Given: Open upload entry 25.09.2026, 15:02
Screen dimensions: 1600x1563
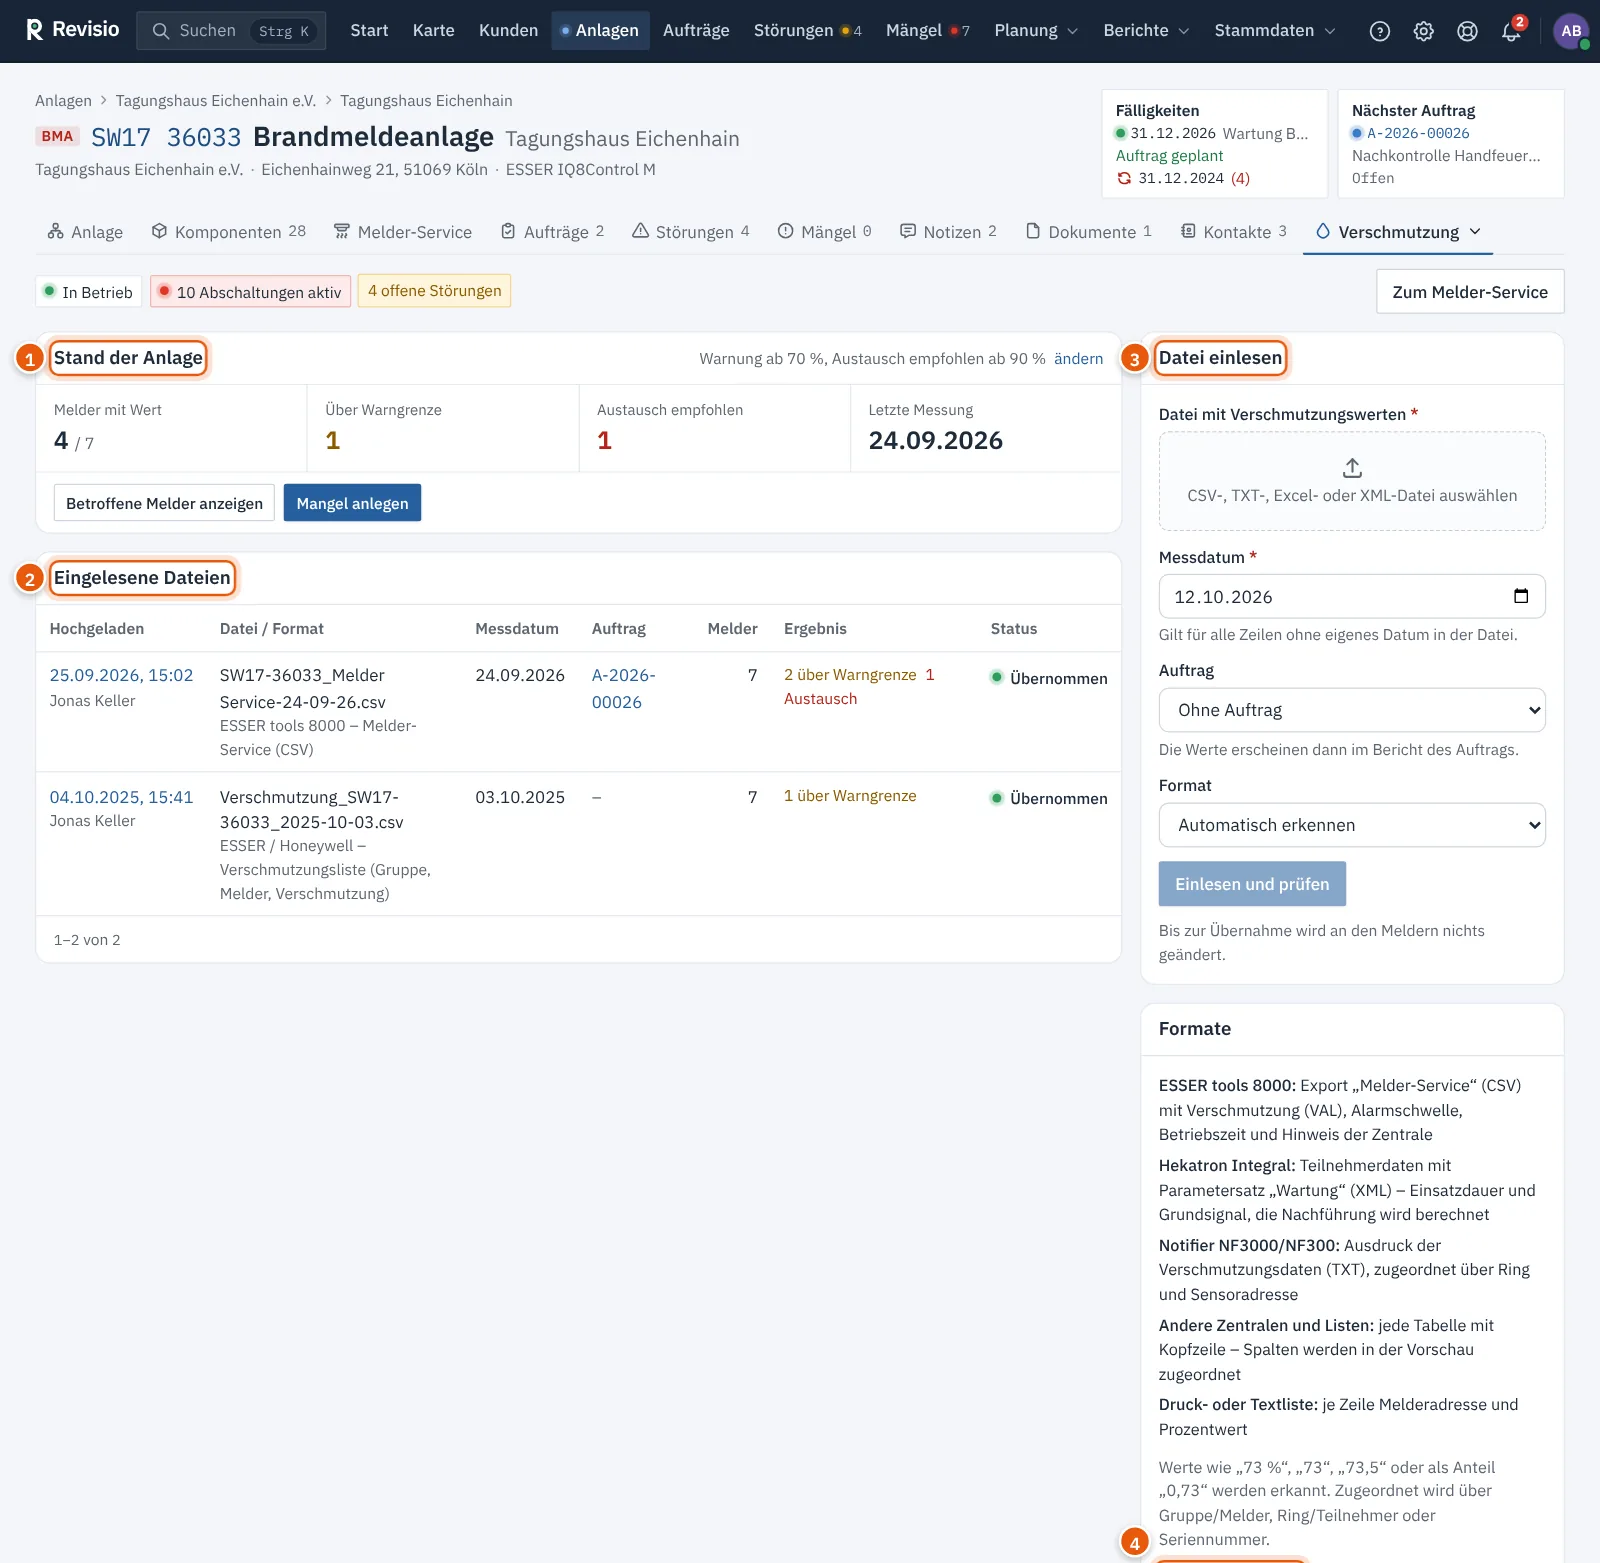Looking at the screenshot, I should (121, 676).
